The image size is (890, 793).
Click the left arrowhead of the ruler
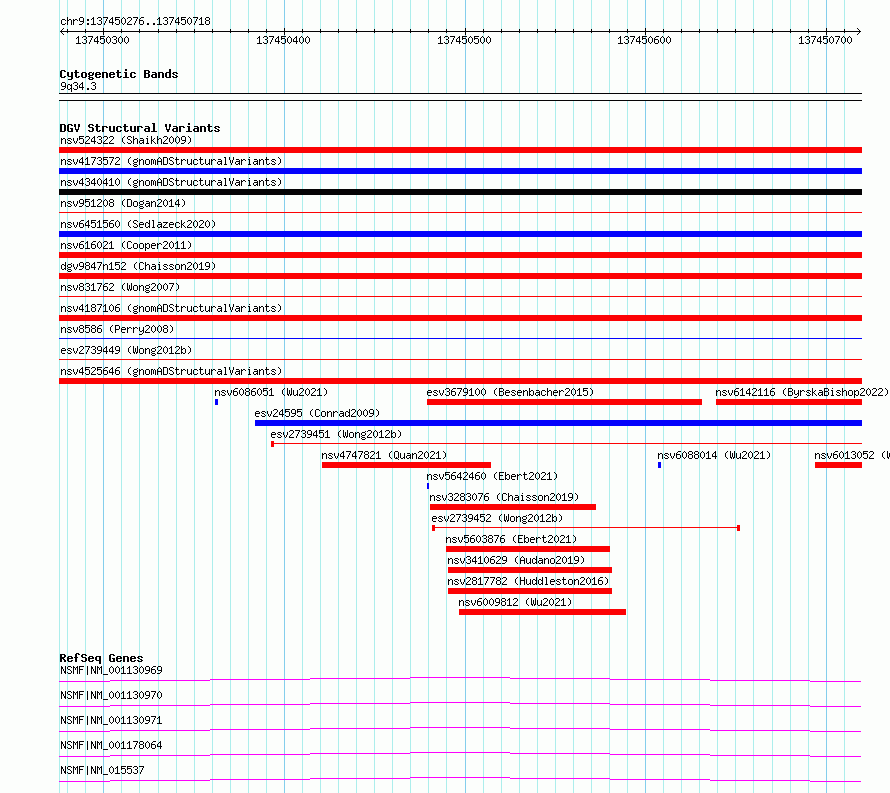(x=62, y=32)
